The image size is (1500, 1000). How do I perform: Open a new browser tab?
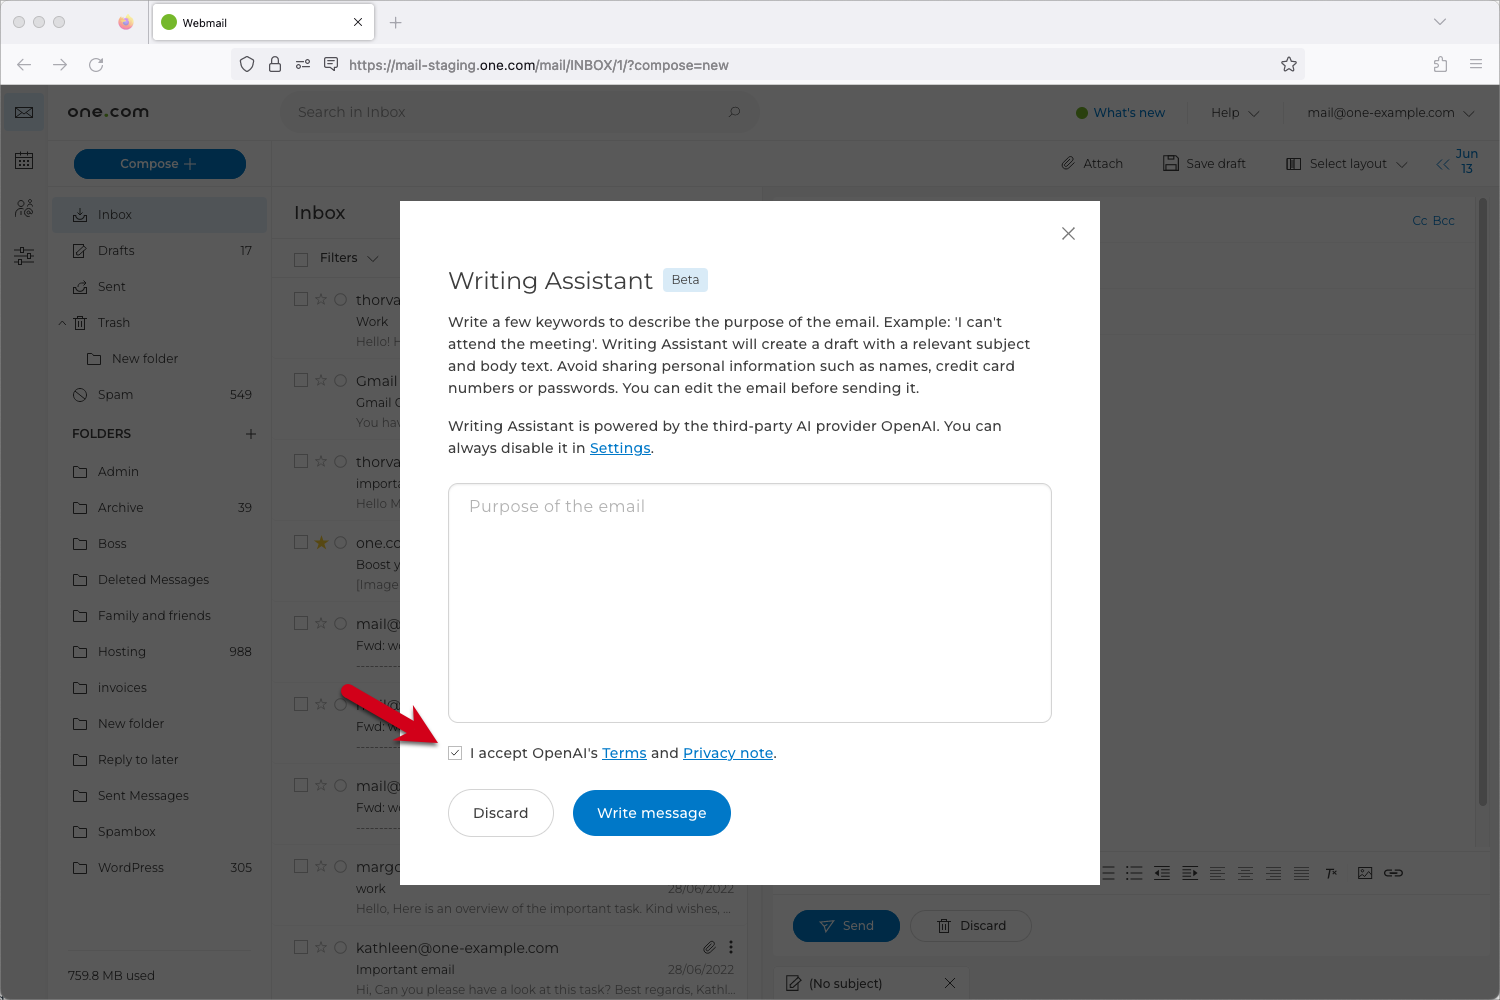coord(396,22)
